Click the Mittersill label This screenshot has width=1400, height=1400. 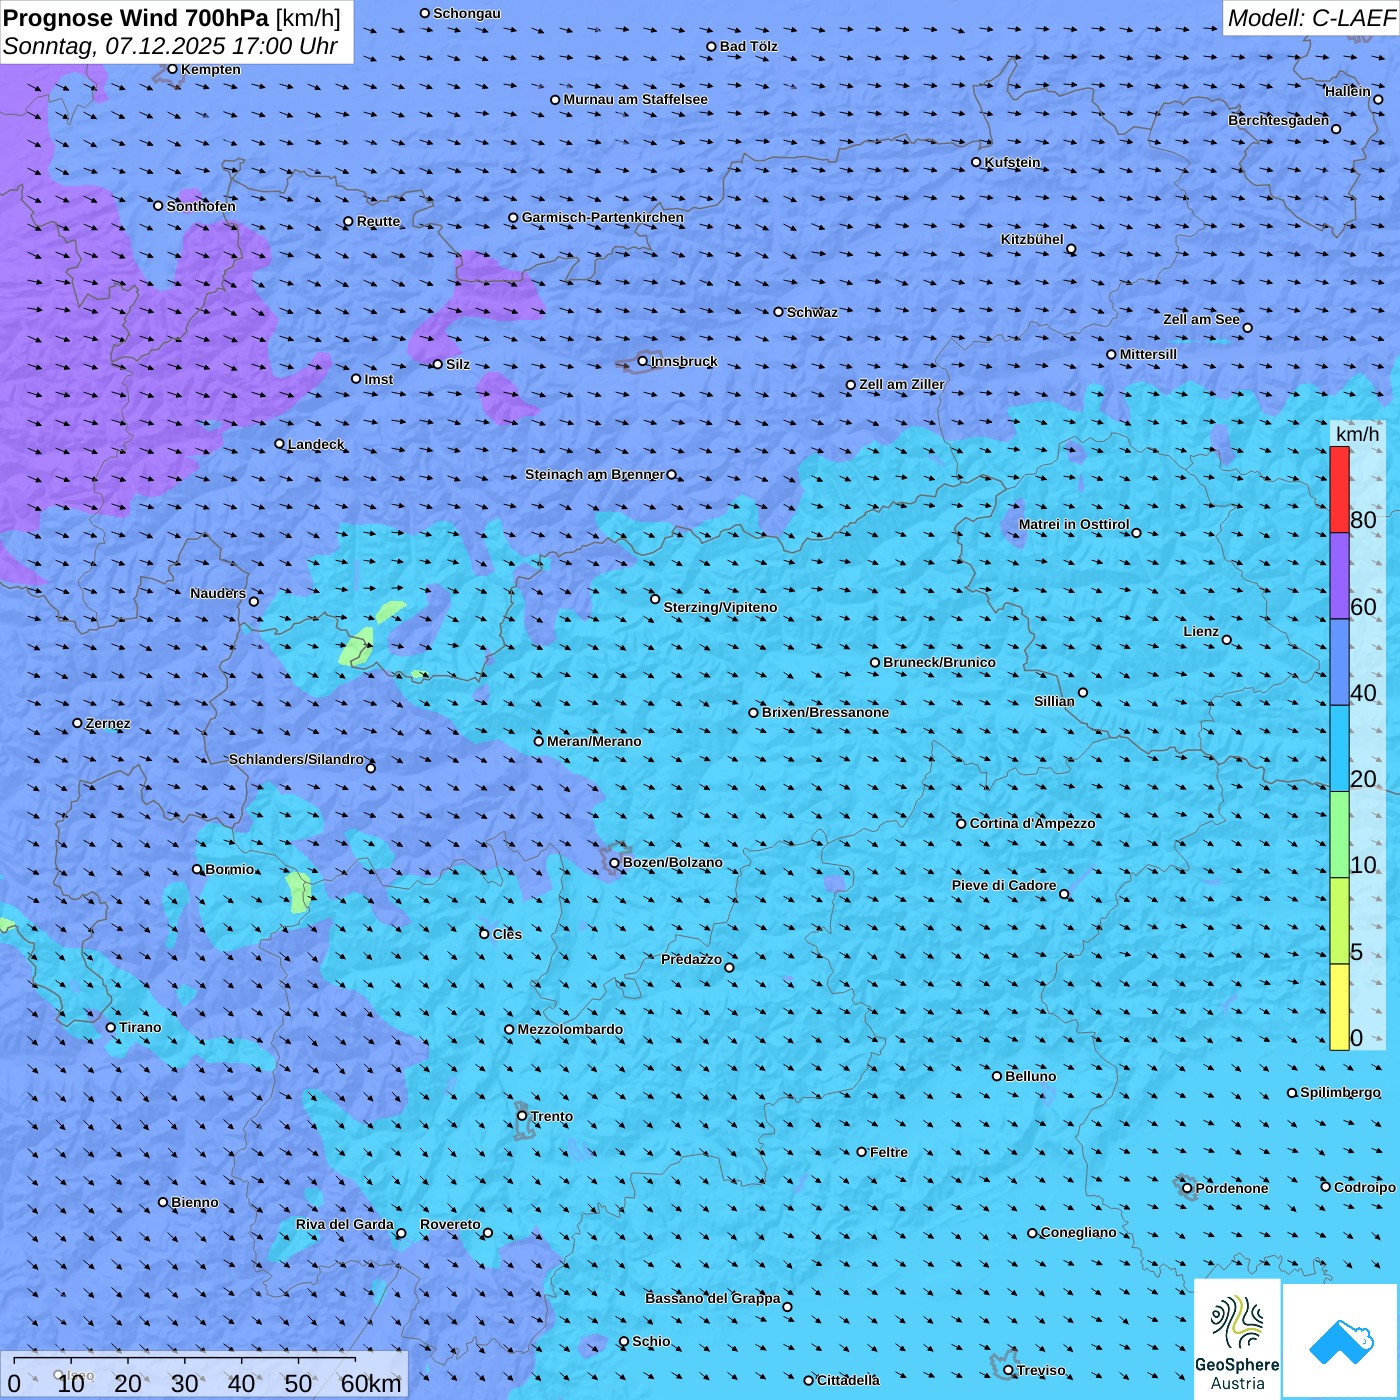[x=1149, y=354]
